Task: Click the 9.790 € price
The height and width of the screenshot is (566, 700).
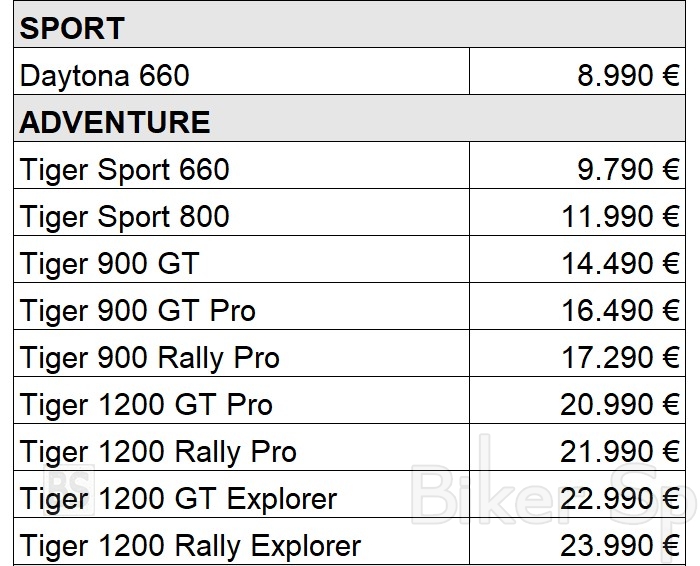Action: [628, 170]
